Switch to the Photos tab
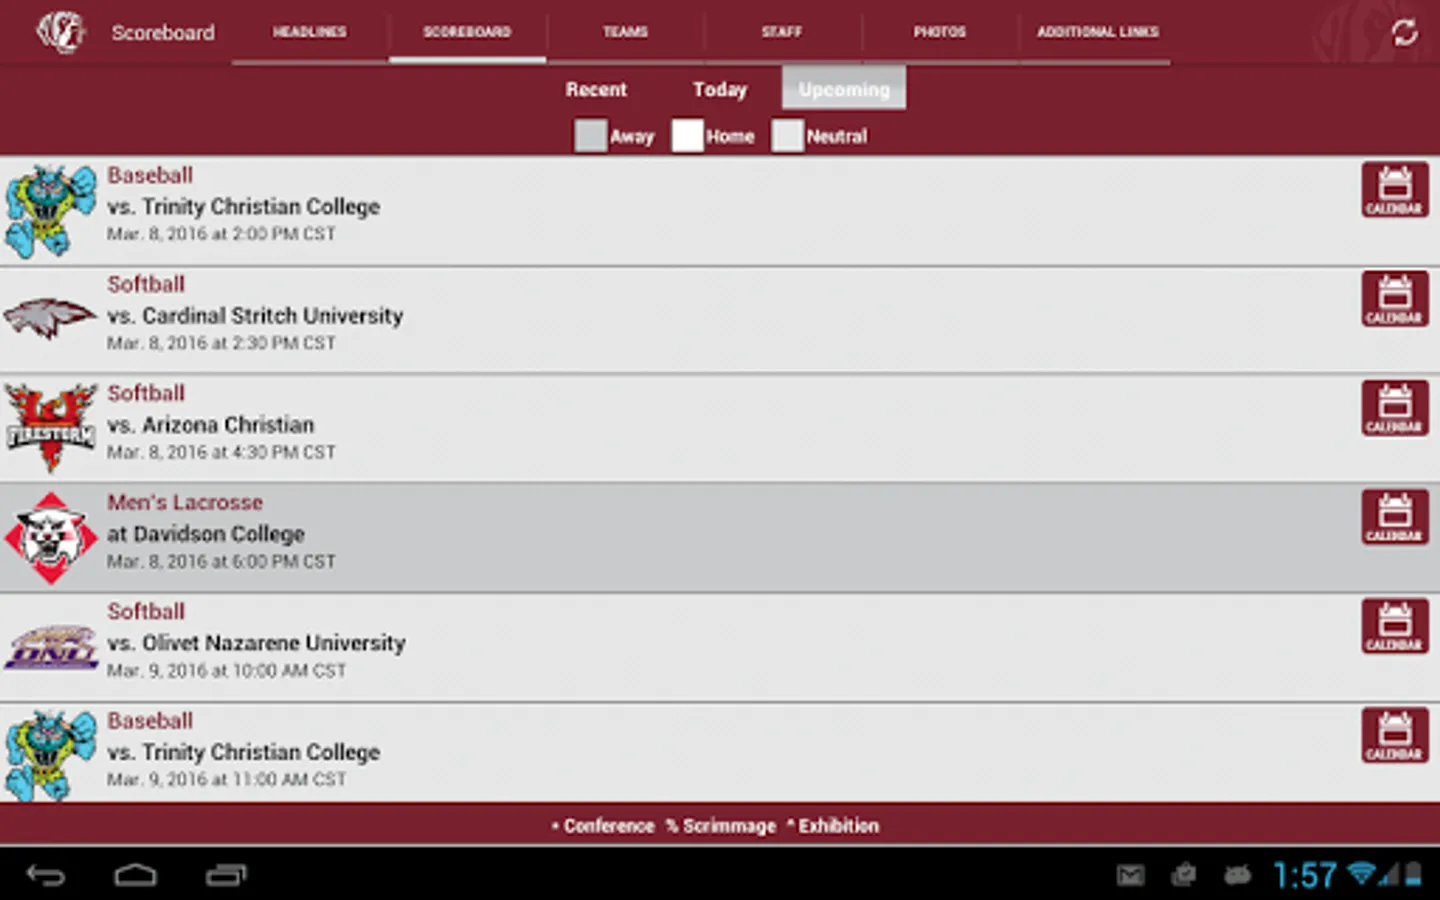Screen dimensions: 1440x900 coord(940,32)
